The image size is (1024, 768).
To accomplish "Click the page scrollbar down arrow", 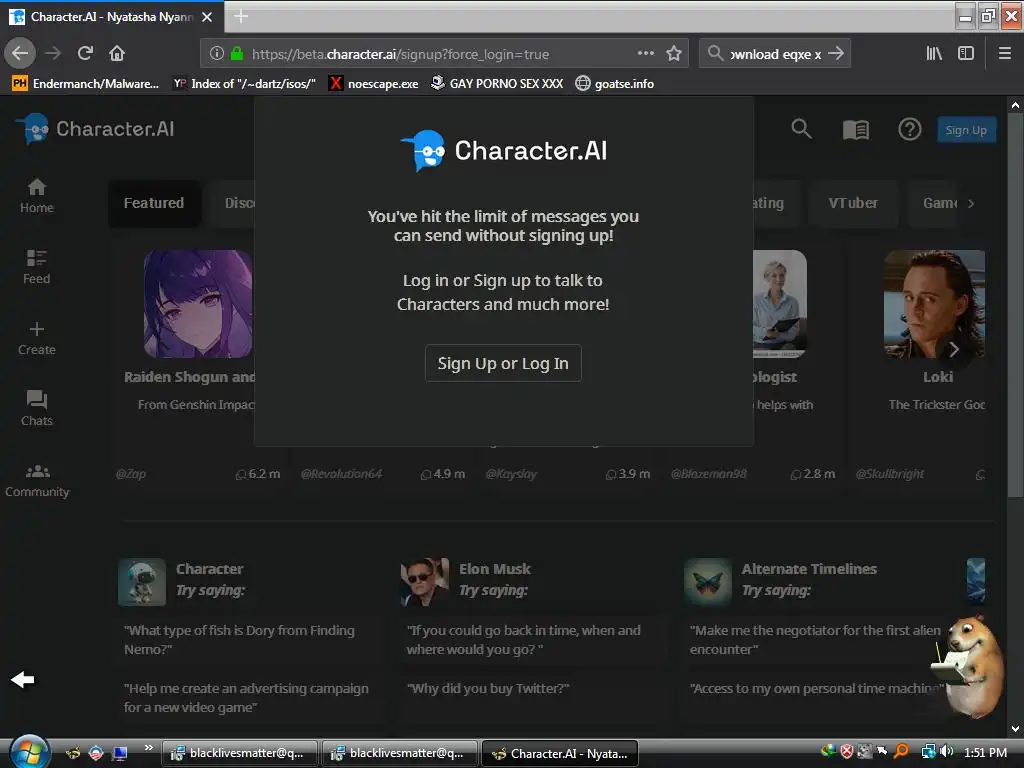I will 1015,729.
